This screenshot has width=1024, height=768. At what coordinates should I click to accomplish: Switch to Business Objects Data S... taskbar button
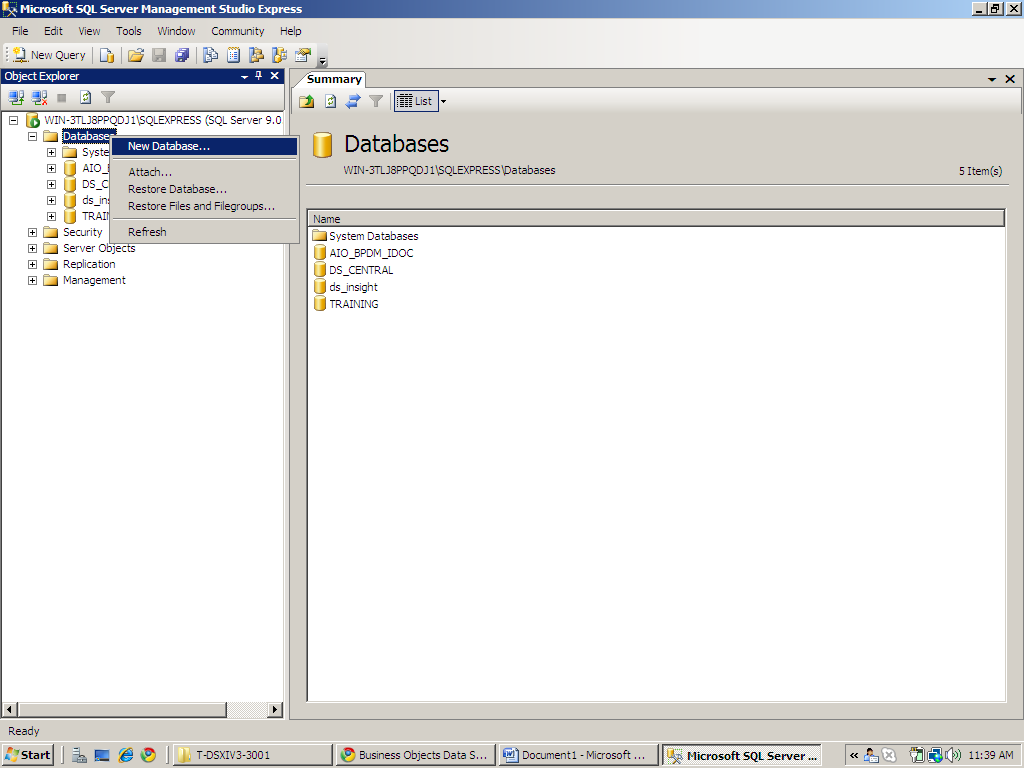click(415, 755)
